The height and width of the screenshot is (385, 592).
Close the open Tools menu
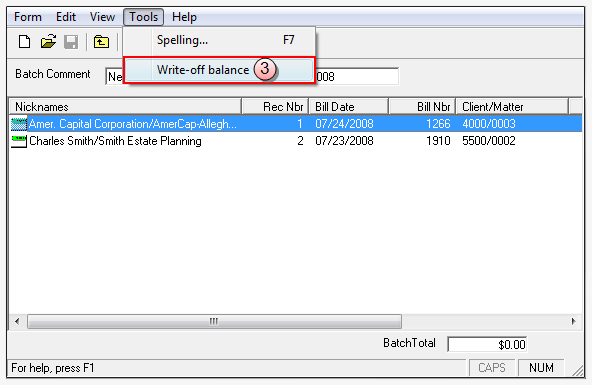pos(143,17)
